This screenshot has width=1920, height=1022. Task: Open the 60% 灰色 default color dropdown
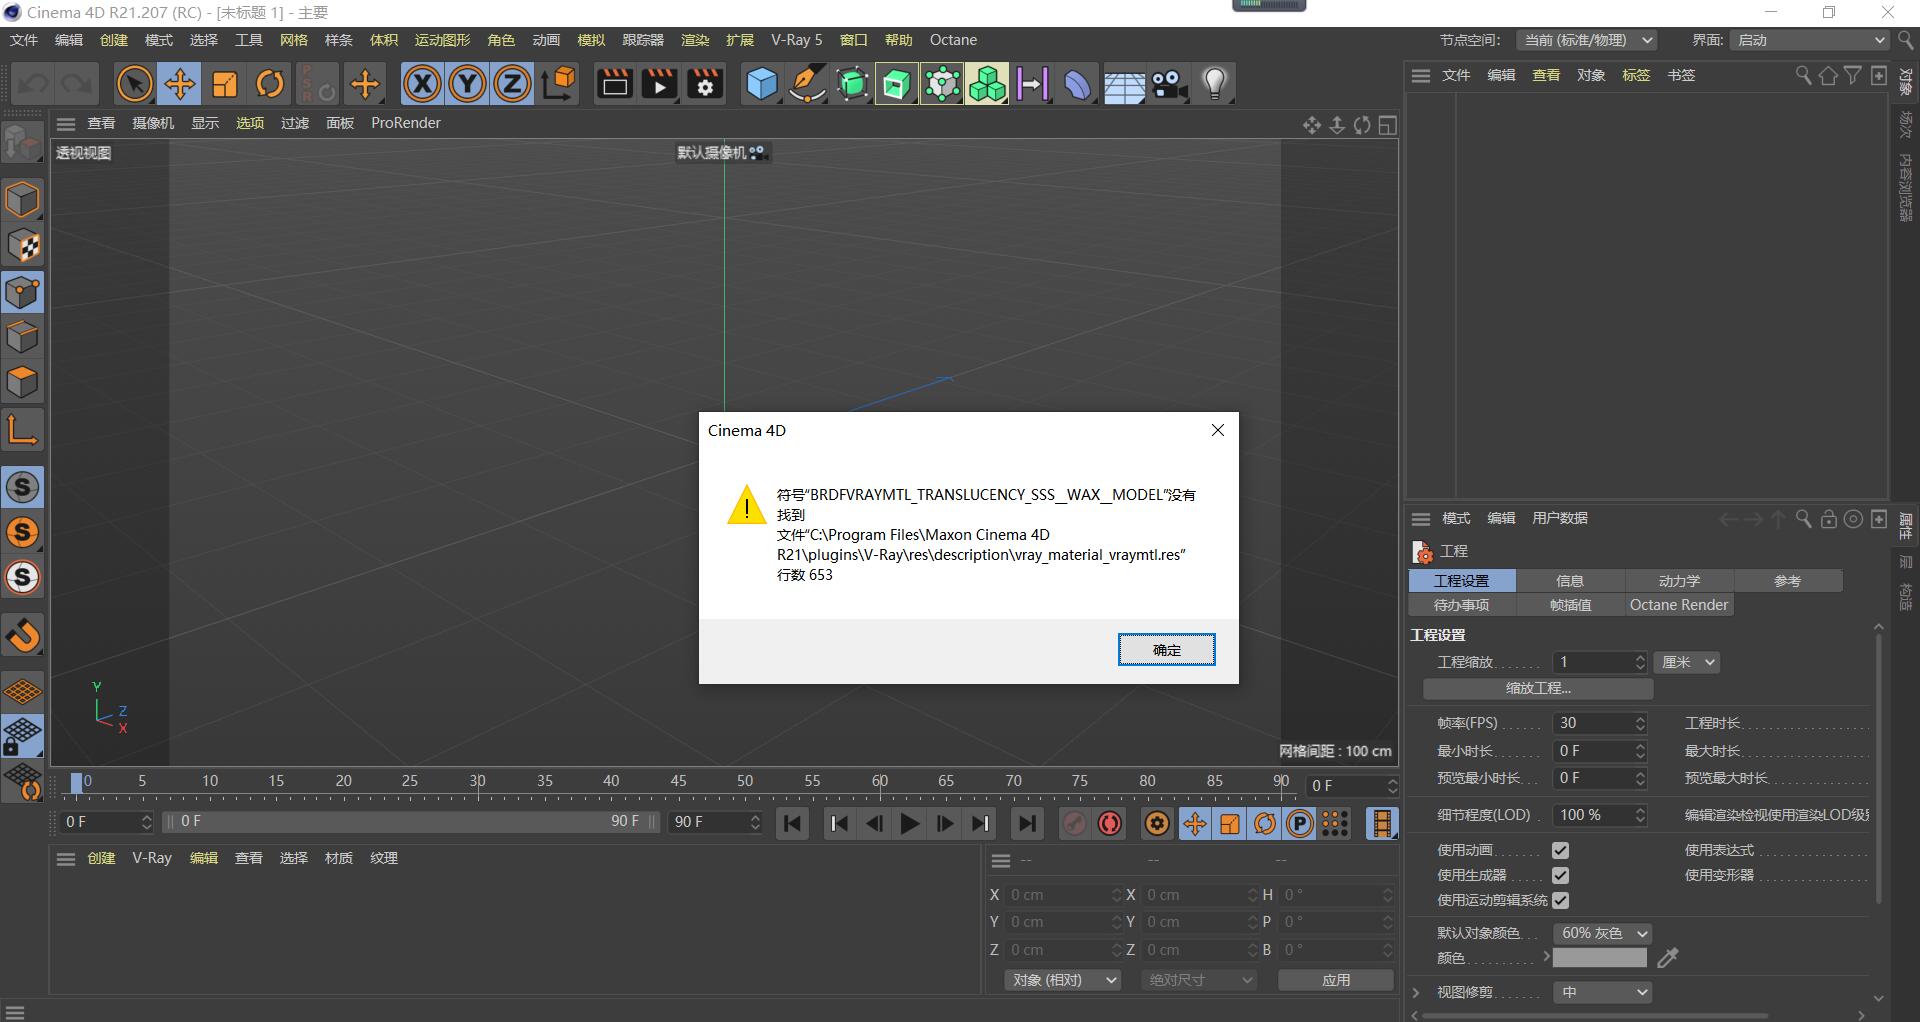point(1602,933)
